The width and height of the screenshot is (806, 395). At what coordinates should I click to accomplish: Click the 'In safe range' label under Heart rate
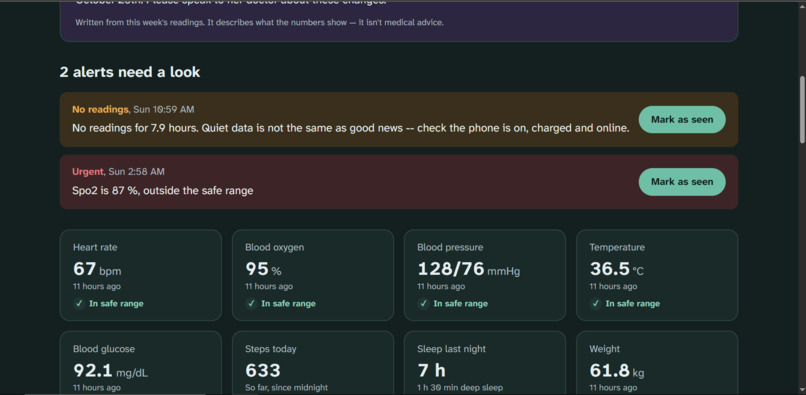coord(116,303)
